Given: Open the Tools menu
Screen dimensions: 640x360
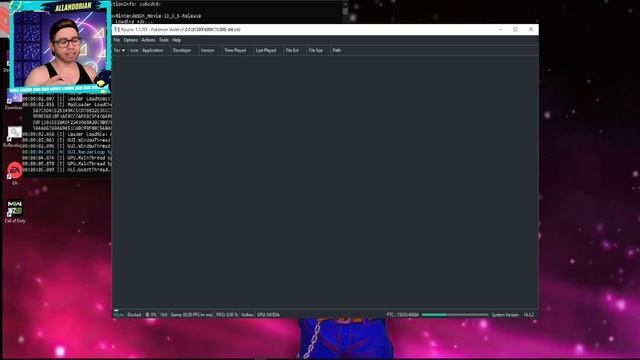Looking at the screenshot, I should click(164, 40).
